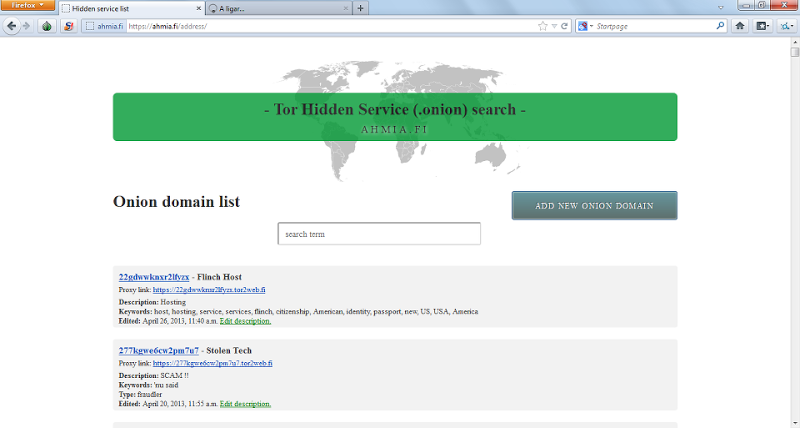Click the Stolen Tech title text

point(229,350)
